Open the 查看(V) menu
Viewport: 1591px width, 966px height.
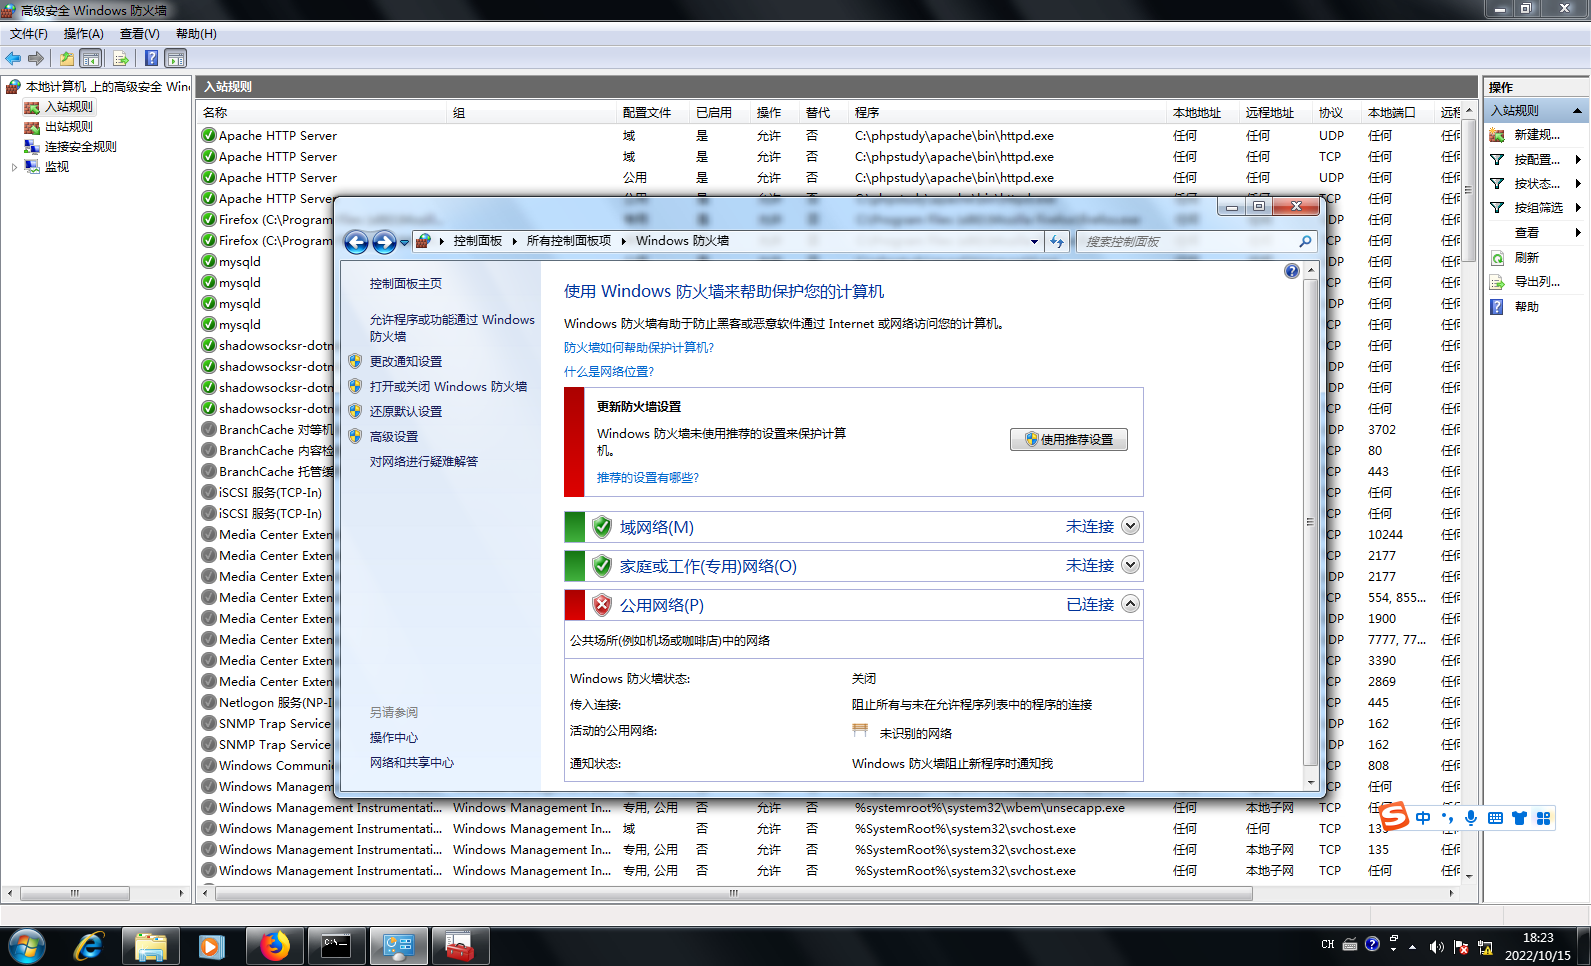(x=140, y=34)
